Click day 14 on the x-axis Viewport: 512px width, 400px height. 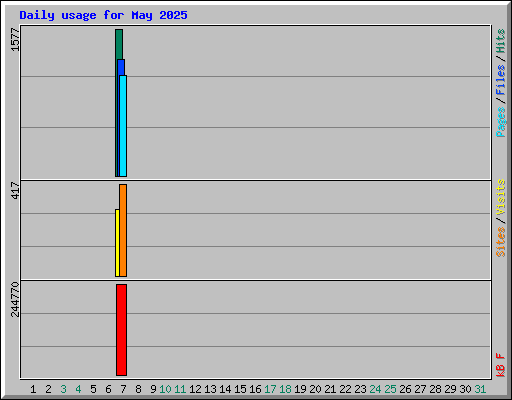tap(225, 389)
